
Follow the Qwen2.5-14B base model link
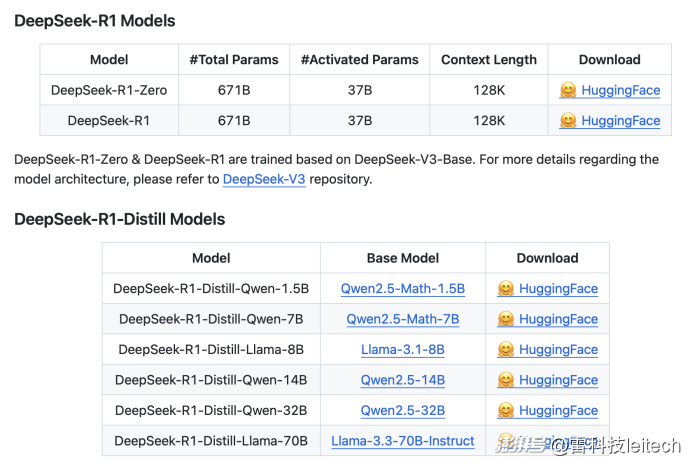(402, 380)
